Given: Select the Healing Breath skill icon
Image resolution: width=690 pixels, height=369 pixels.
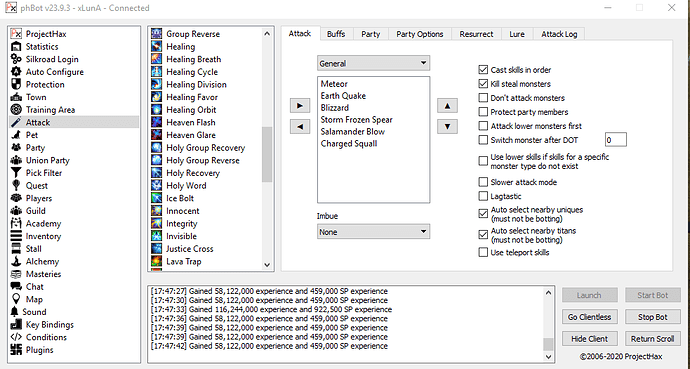Looking at the screenshot, I should point(157,59).
